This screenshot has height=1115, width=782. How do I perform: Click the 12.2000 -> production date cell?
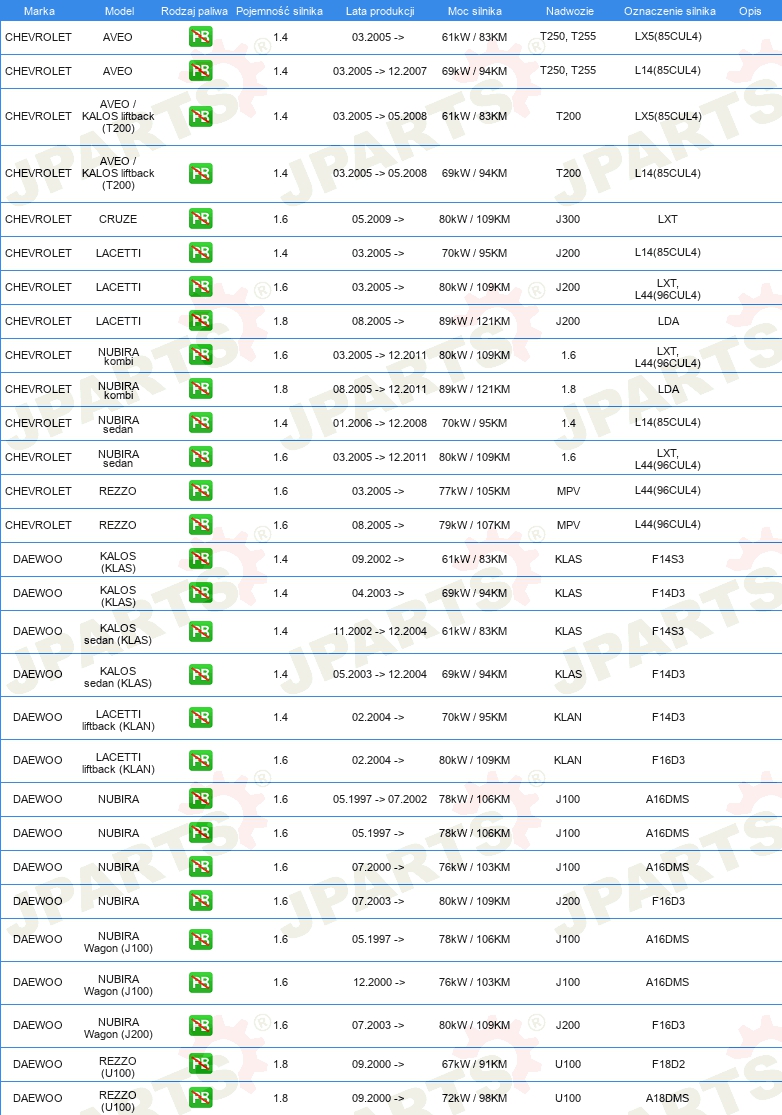[x=379, y=983]
